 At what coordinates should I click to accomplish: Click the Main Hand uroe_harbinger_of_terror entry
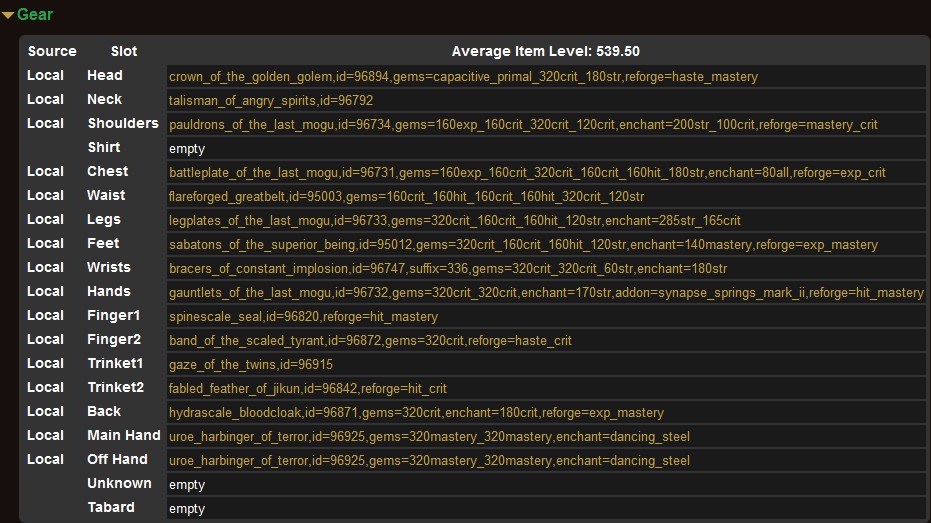[x=429, y=437]
